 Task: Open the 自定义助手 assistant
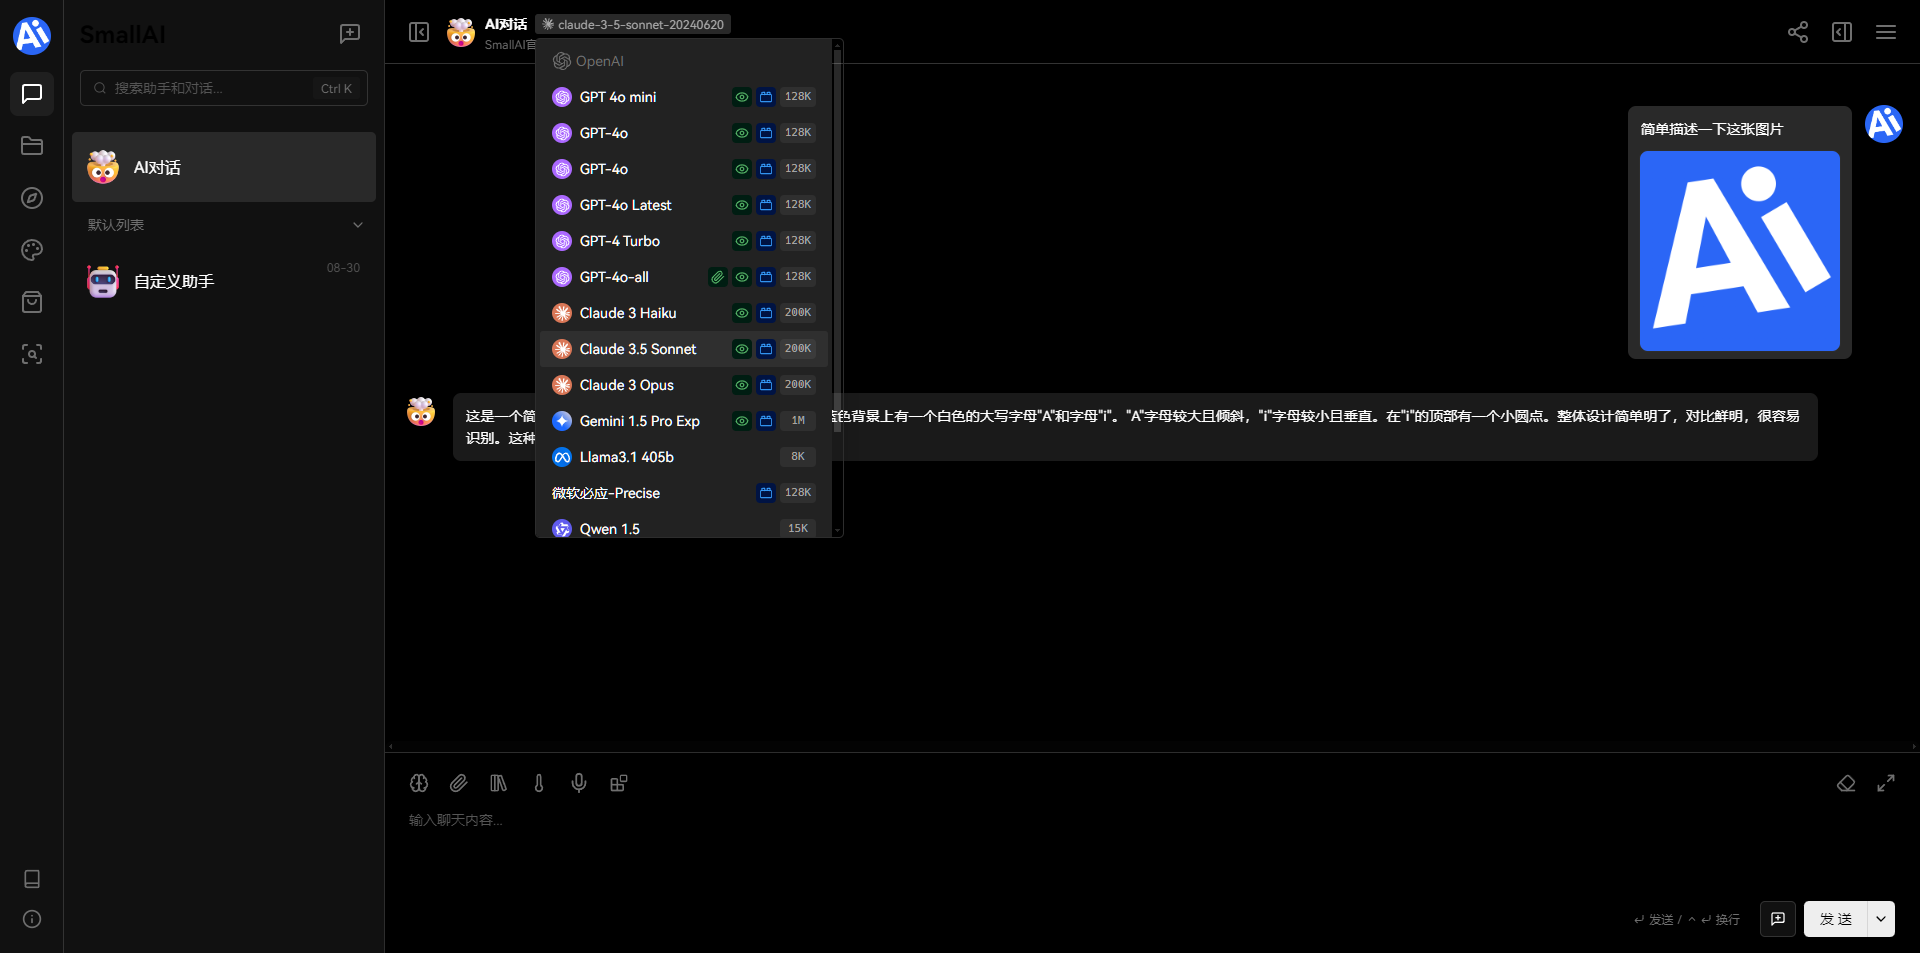[224, 281]
